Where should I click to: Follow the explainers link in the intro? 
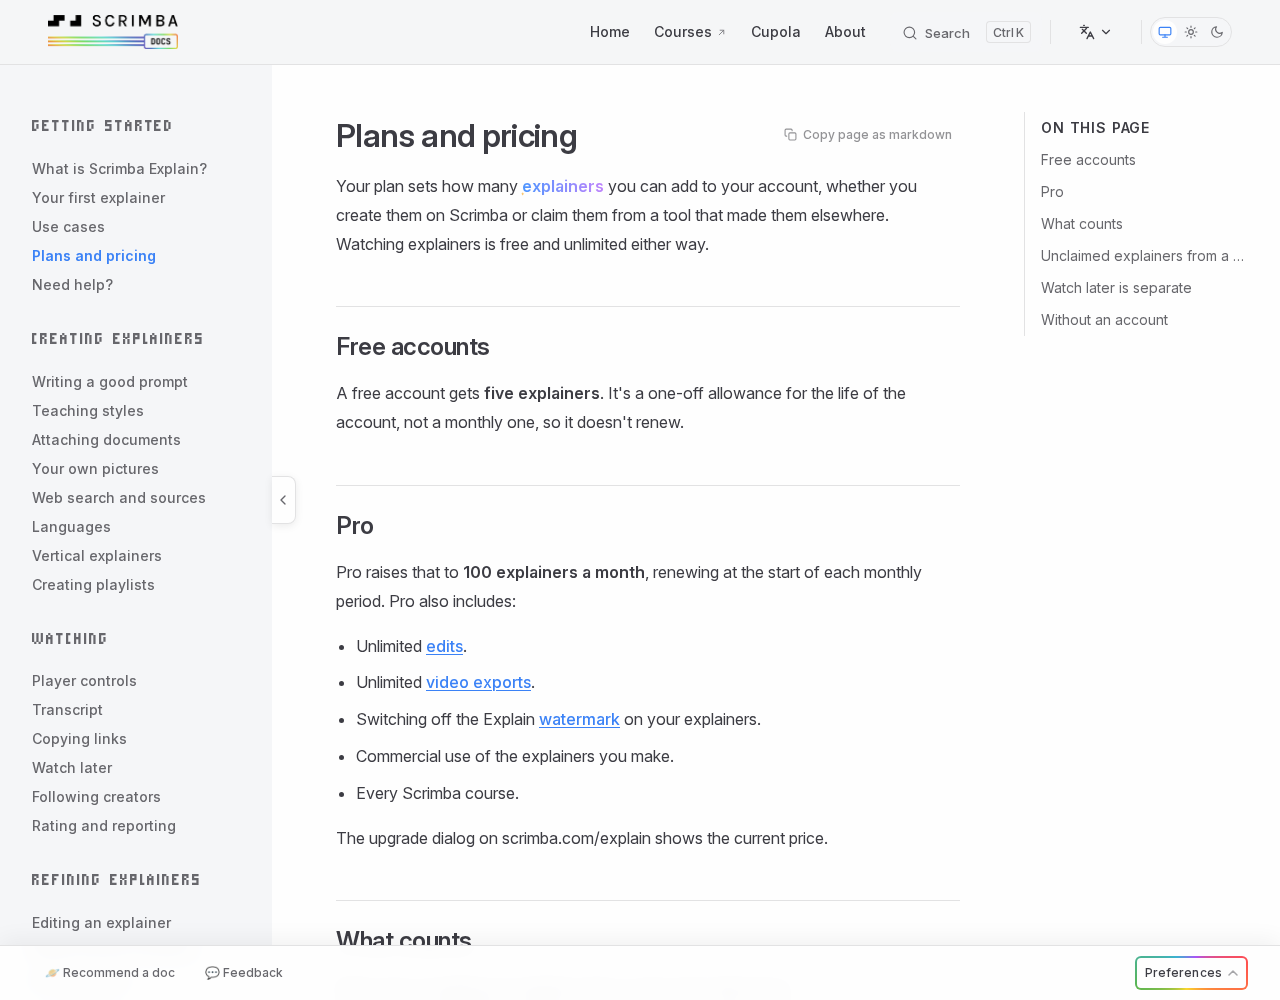(563, 186)
